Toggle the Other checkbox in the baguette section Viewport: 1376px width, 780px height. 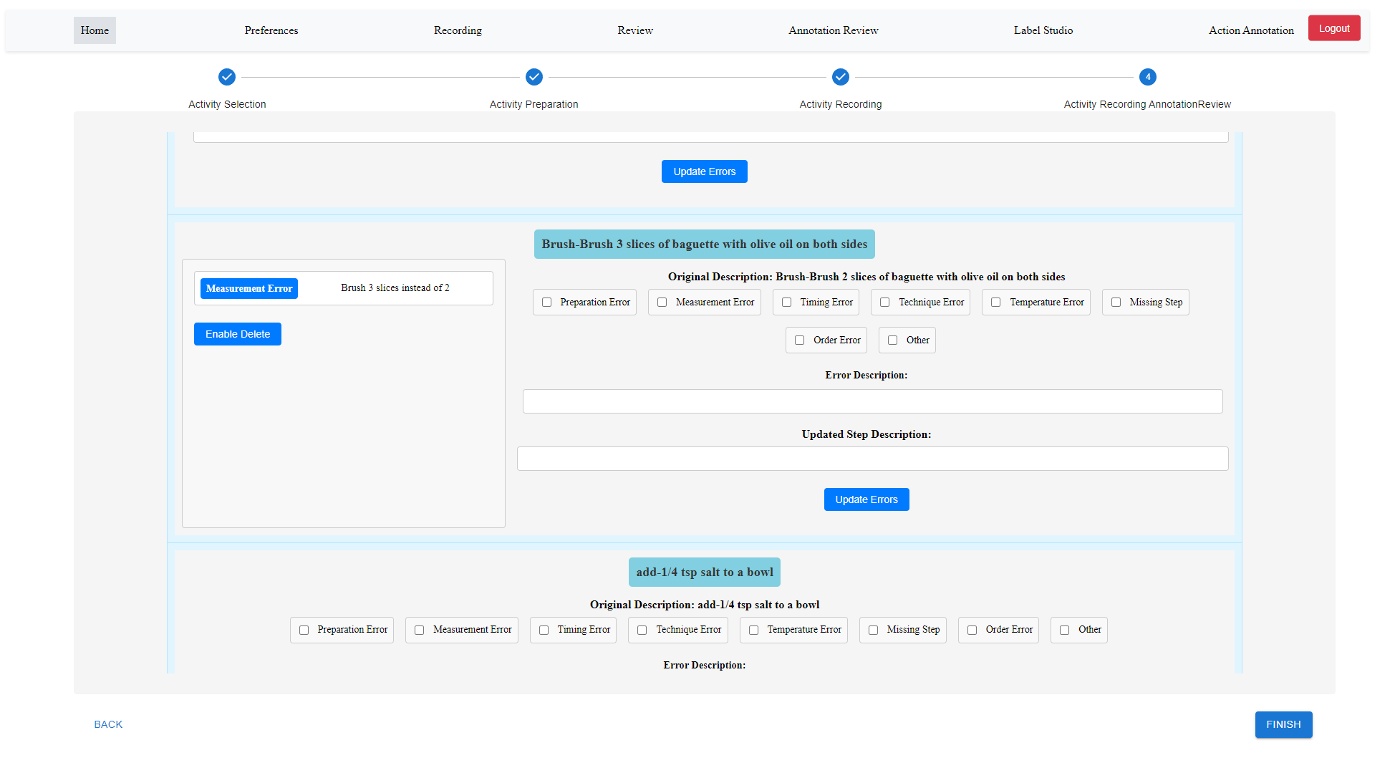click(892, 340)
